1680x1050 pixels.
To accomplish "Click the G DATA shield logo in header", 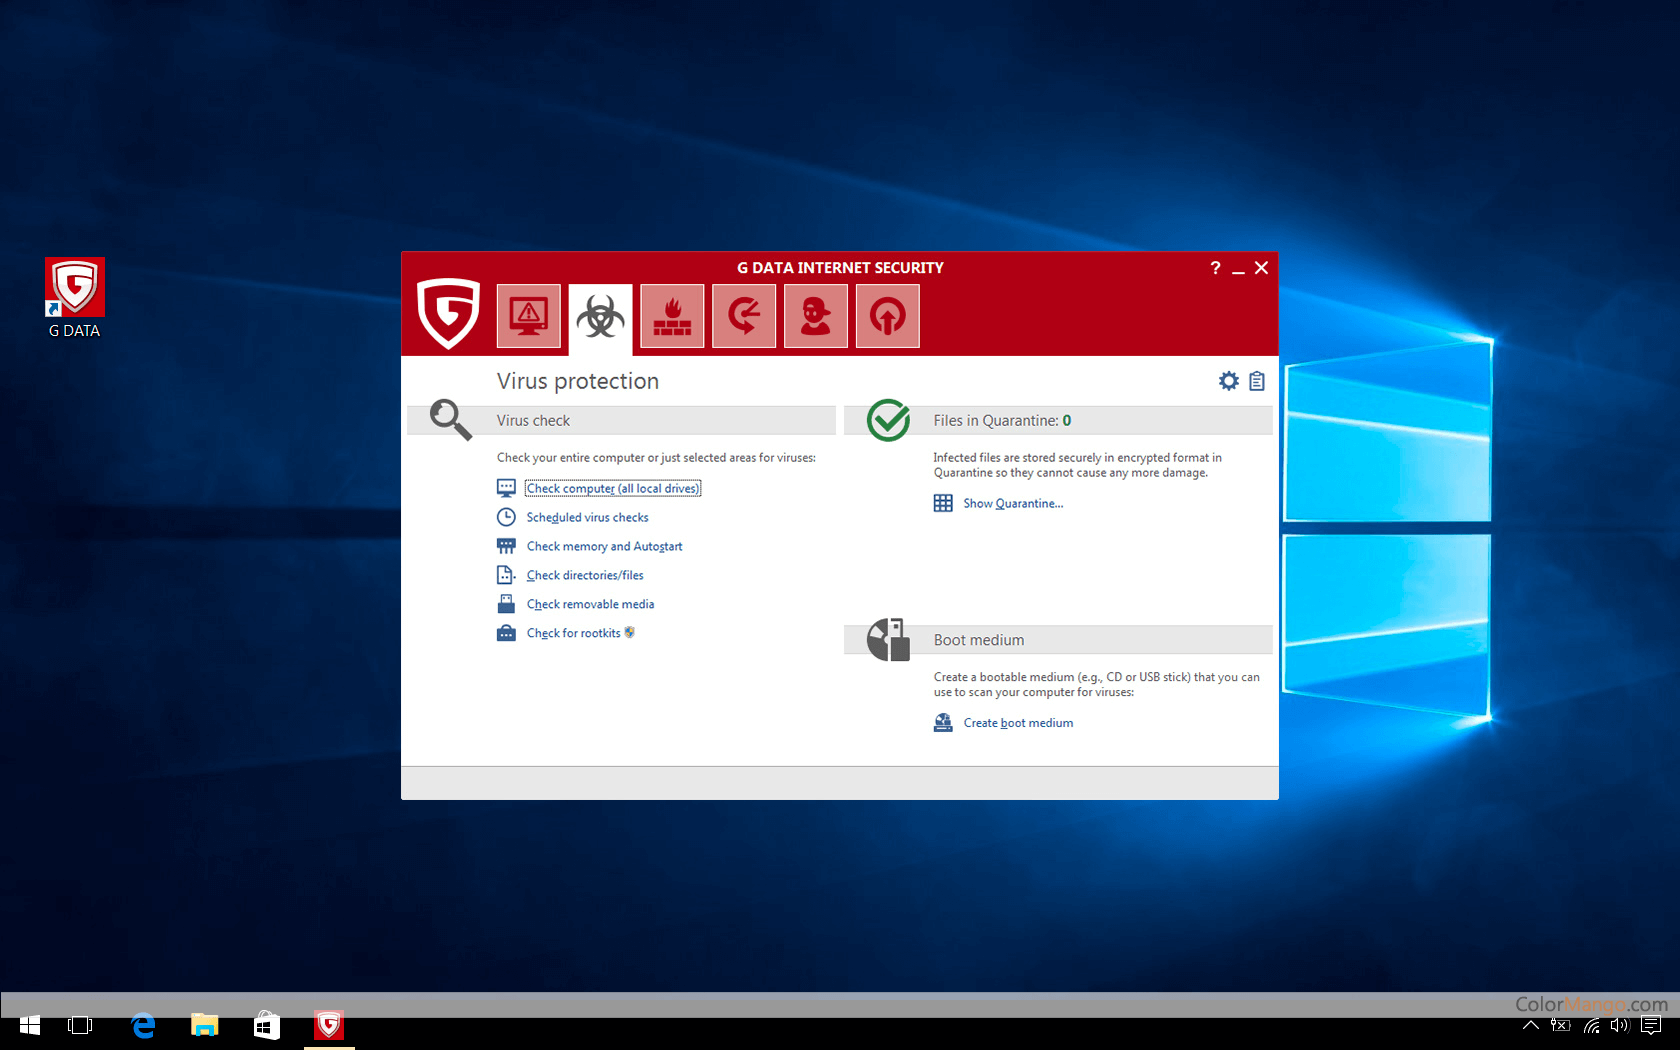I will 448,313.
